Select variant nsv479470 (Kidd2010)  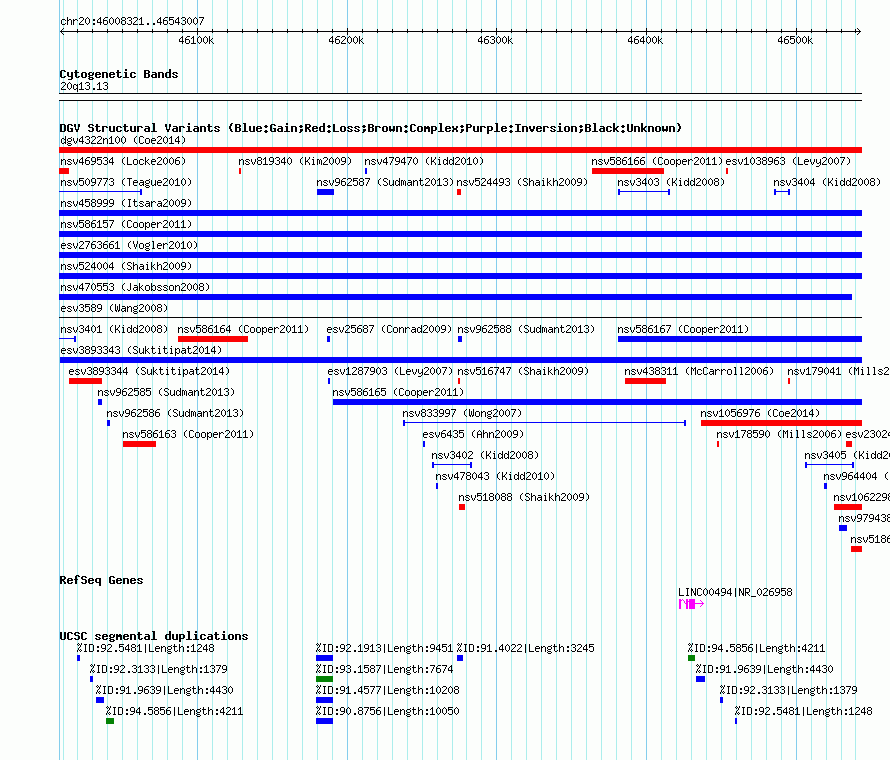click(x=424, y=161)
